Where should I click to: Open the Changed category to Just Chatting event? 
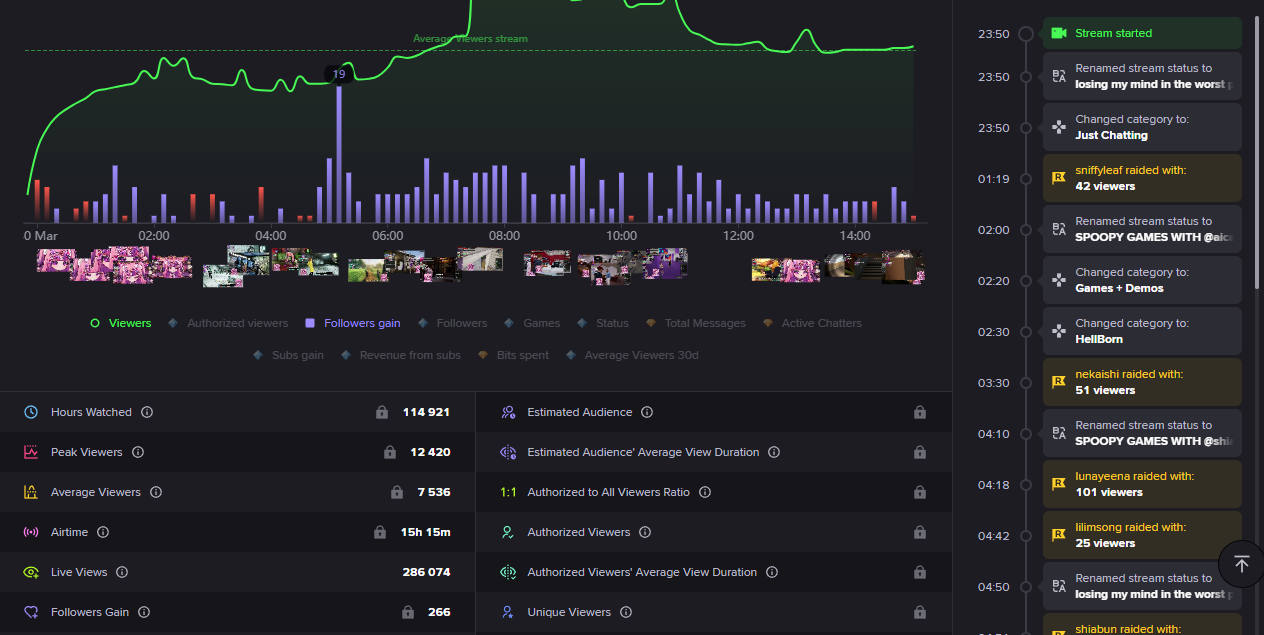(1142, 127)
